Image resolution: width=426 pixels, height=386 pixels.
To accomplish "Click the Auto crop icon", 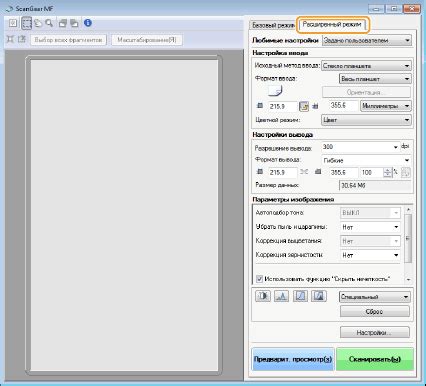I will (10, 39).
